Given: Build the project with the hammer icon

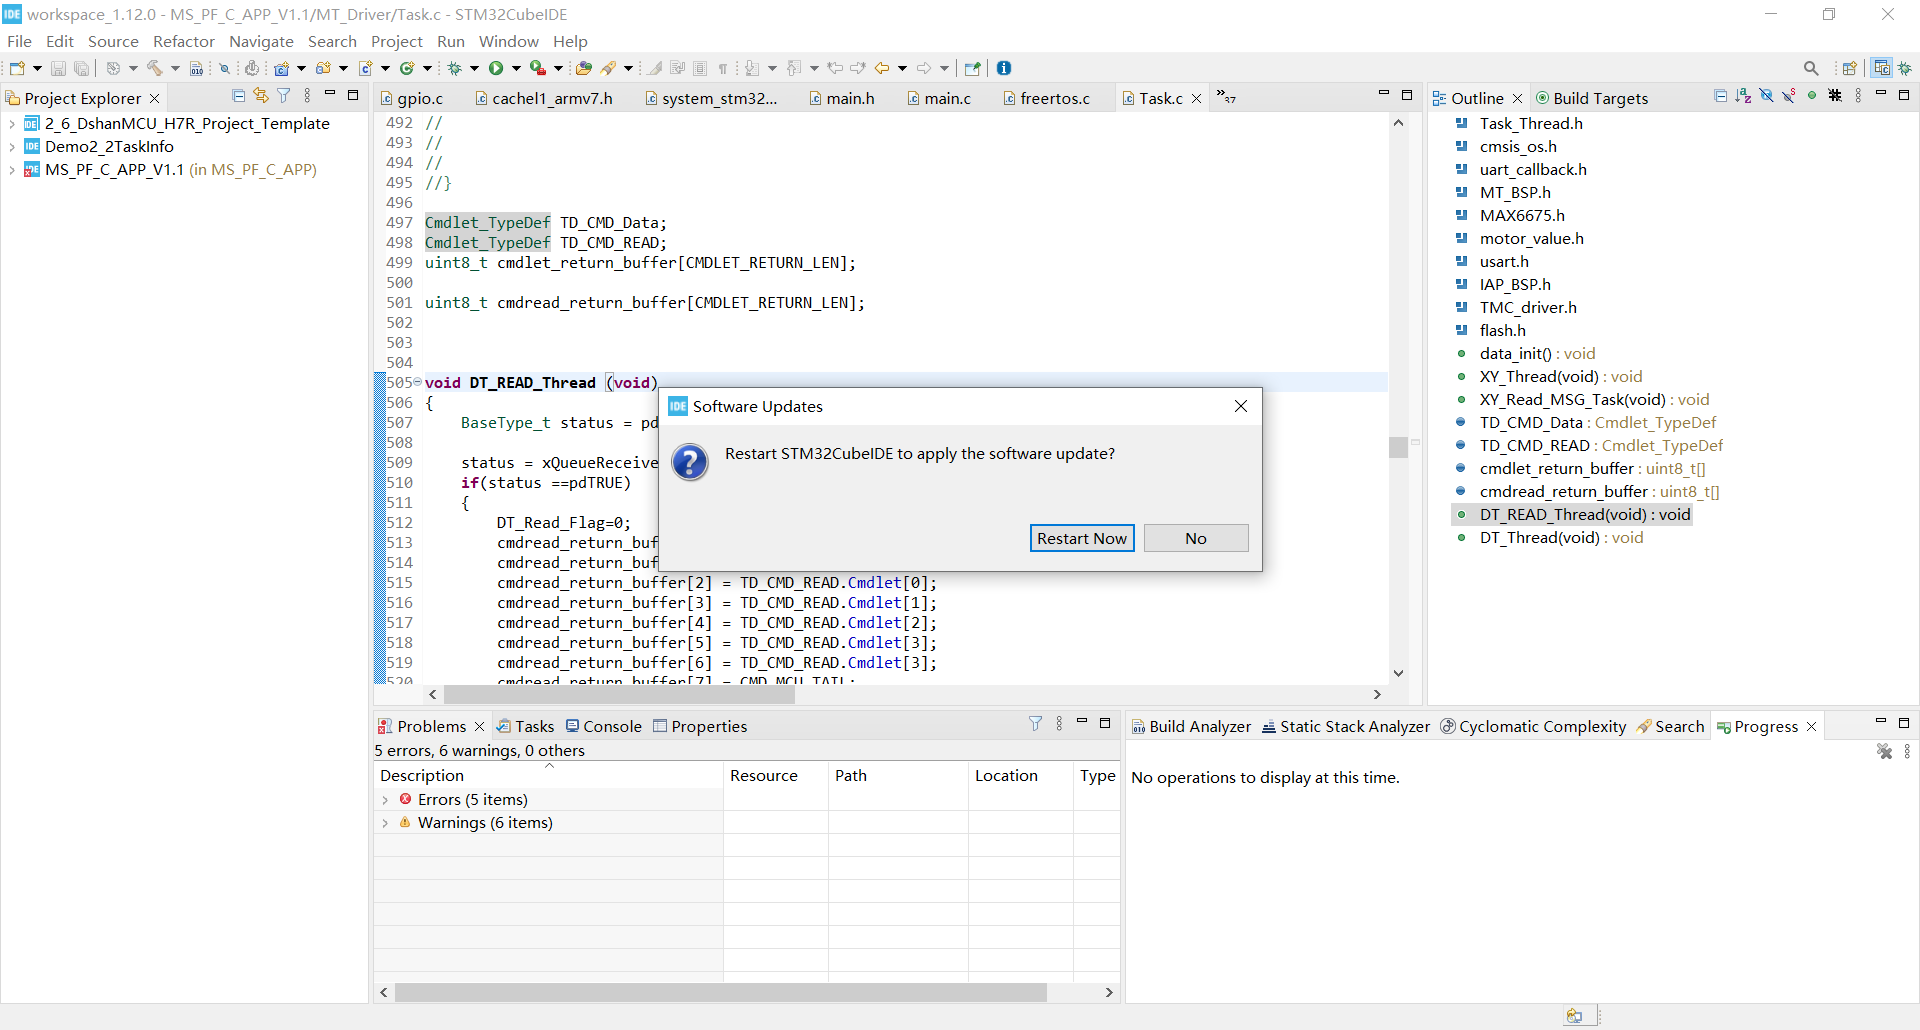Looking at the screenshot, I should (155, 68).
